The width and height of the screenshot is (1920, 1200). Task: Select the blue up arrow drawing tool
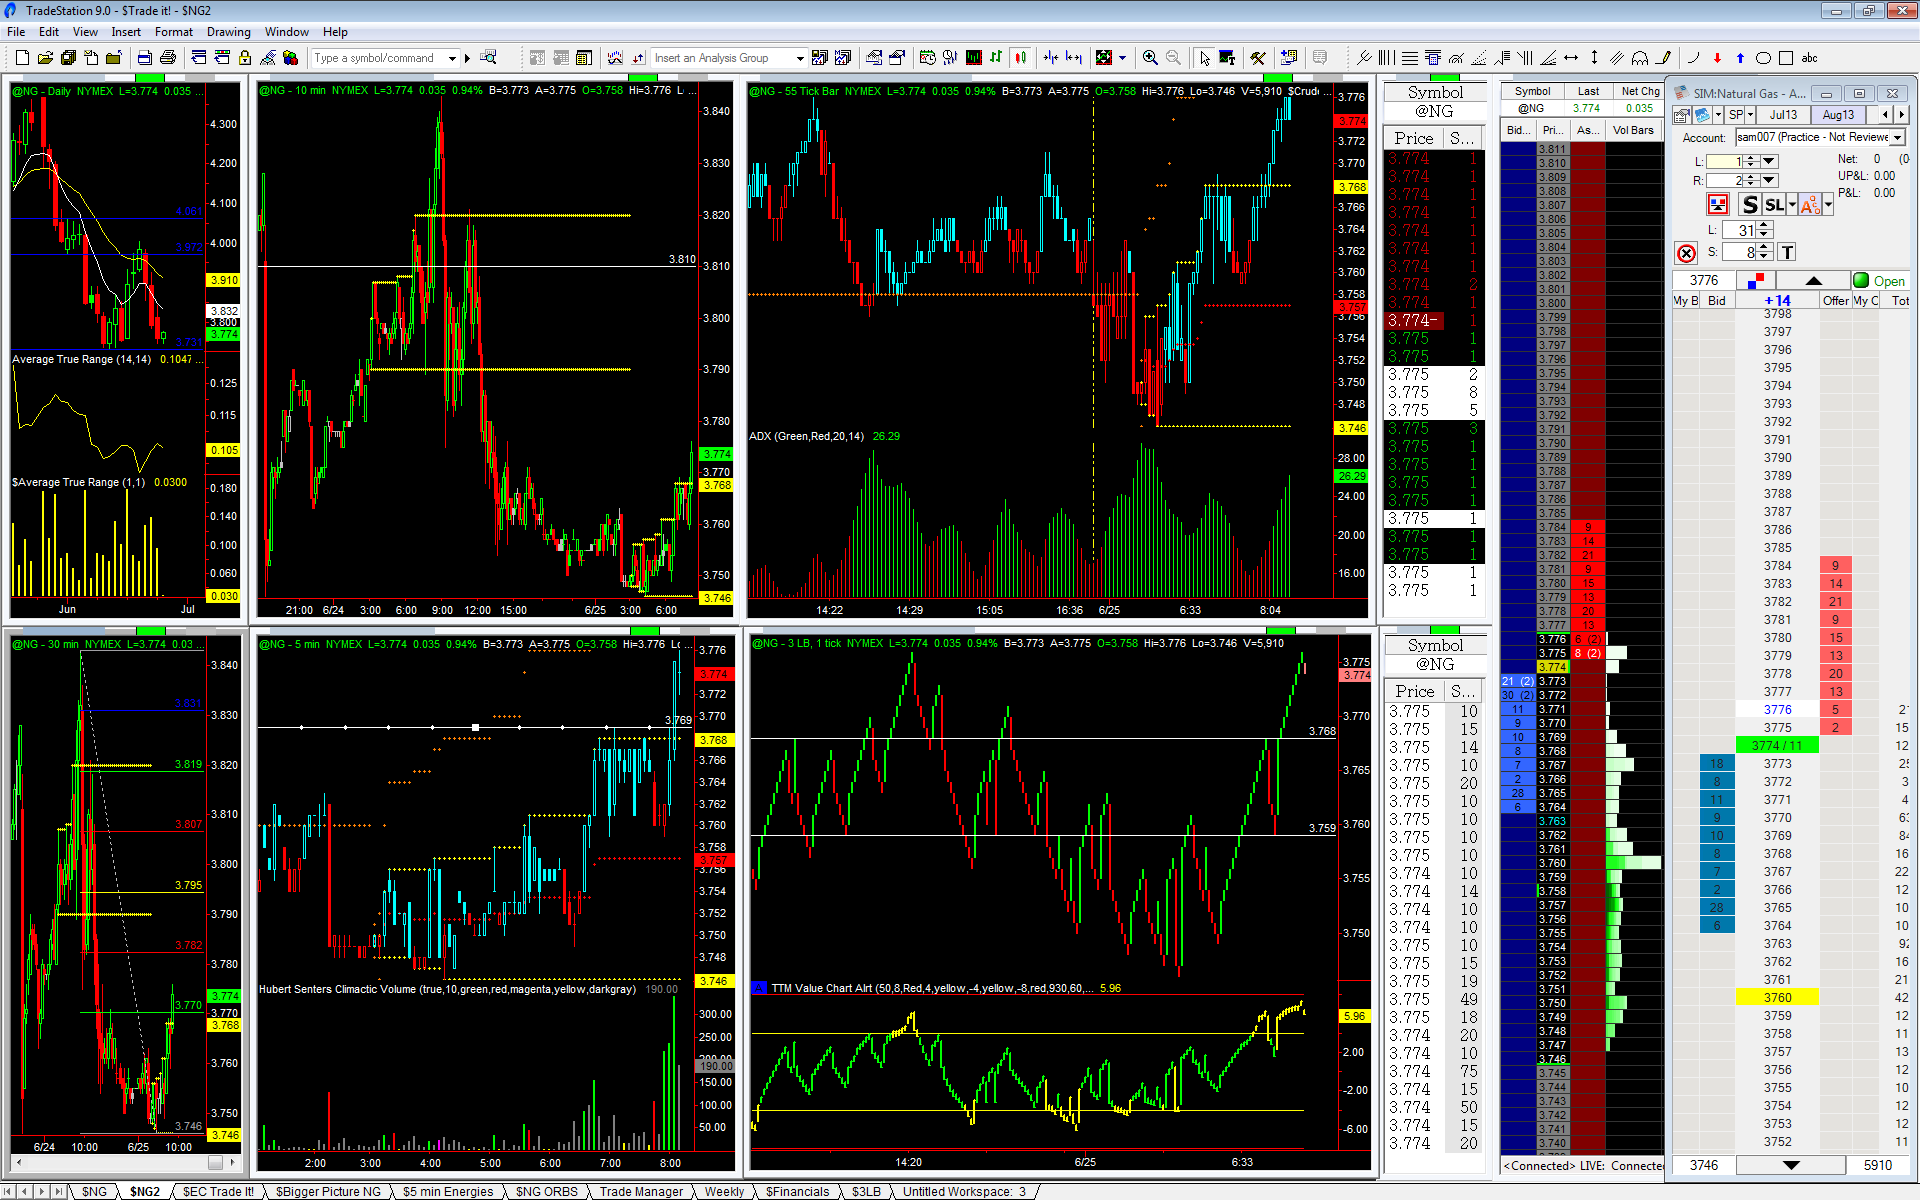[1740, 58]
